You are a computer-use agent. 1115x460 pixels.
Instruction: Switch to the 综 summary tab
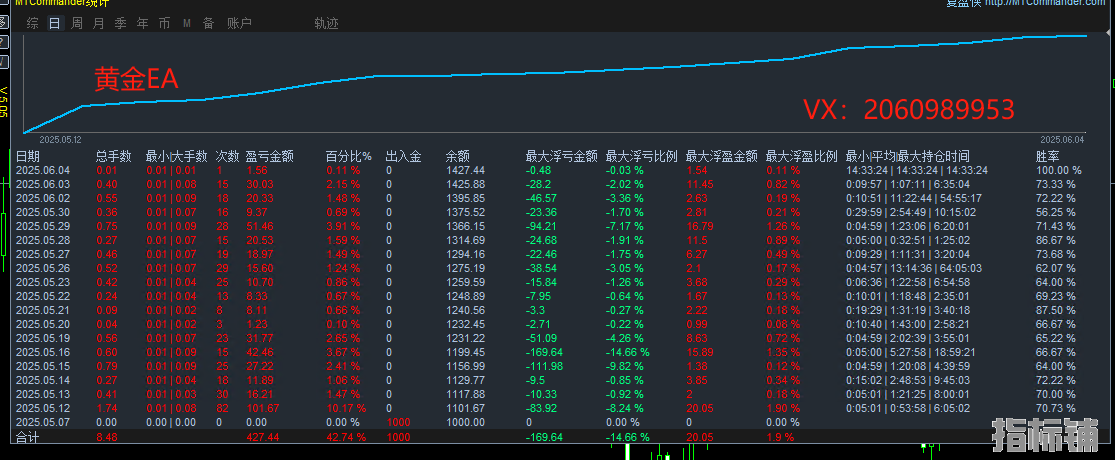[33, 23]
